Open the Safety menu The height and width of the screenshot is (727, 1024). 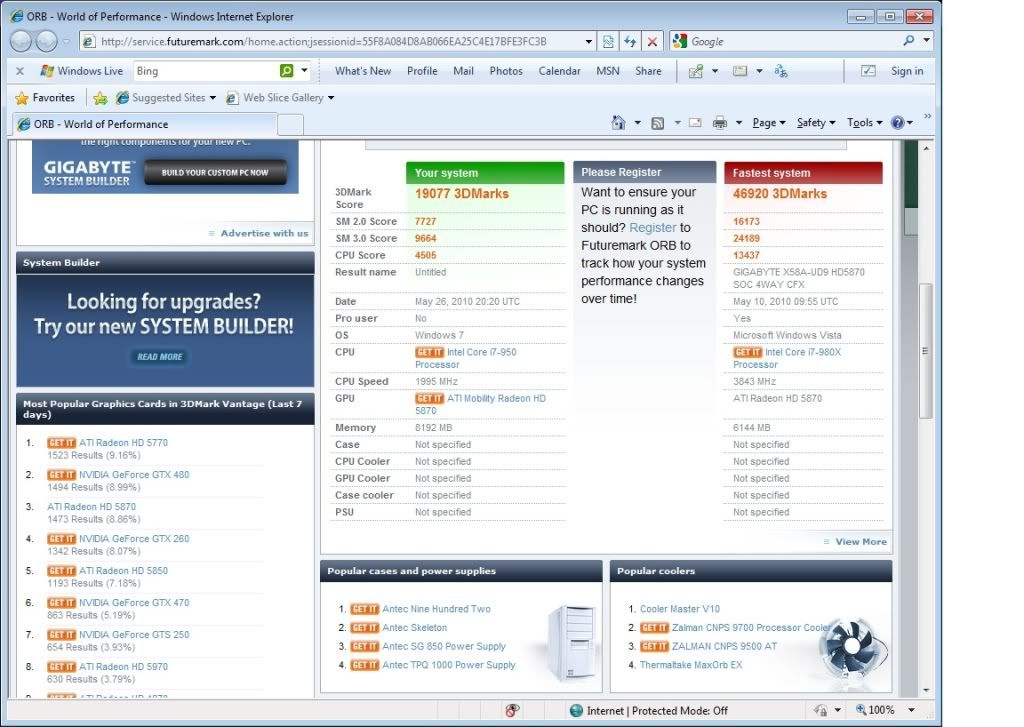pyautogui.click(x=816, y=123)
